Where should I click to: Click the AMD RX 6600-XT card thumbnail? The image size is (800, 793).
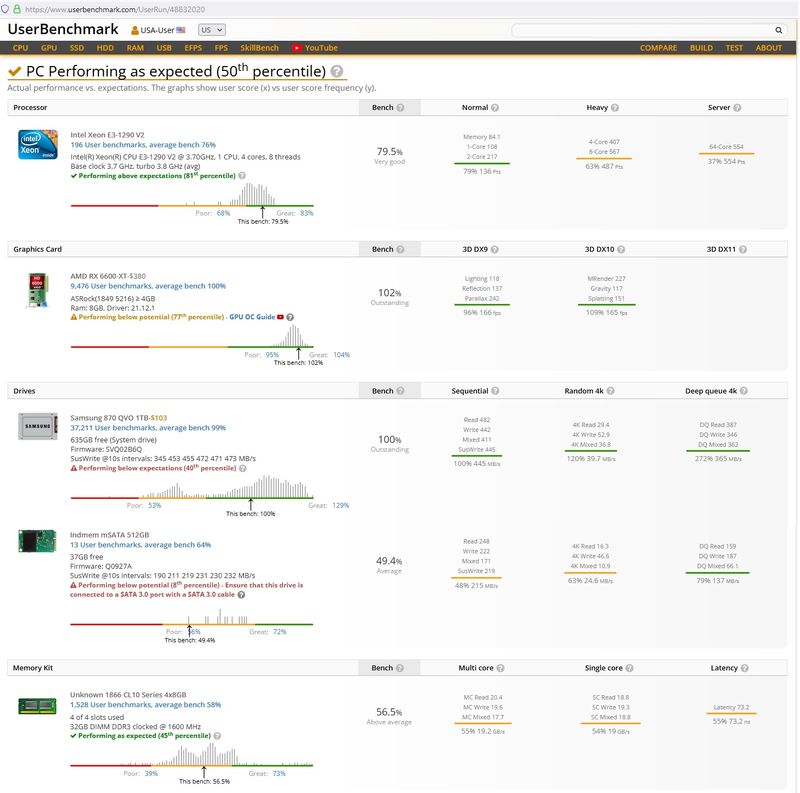point(38,290)
